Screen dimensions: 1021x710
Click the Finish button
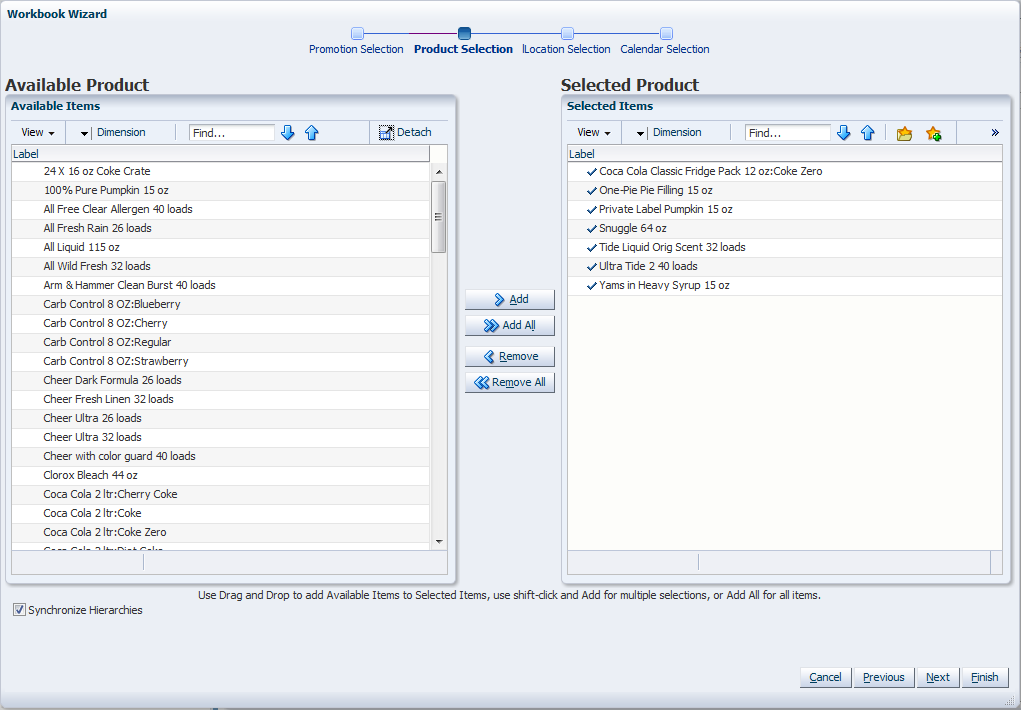pyautogui.click(x=985, y=677)
